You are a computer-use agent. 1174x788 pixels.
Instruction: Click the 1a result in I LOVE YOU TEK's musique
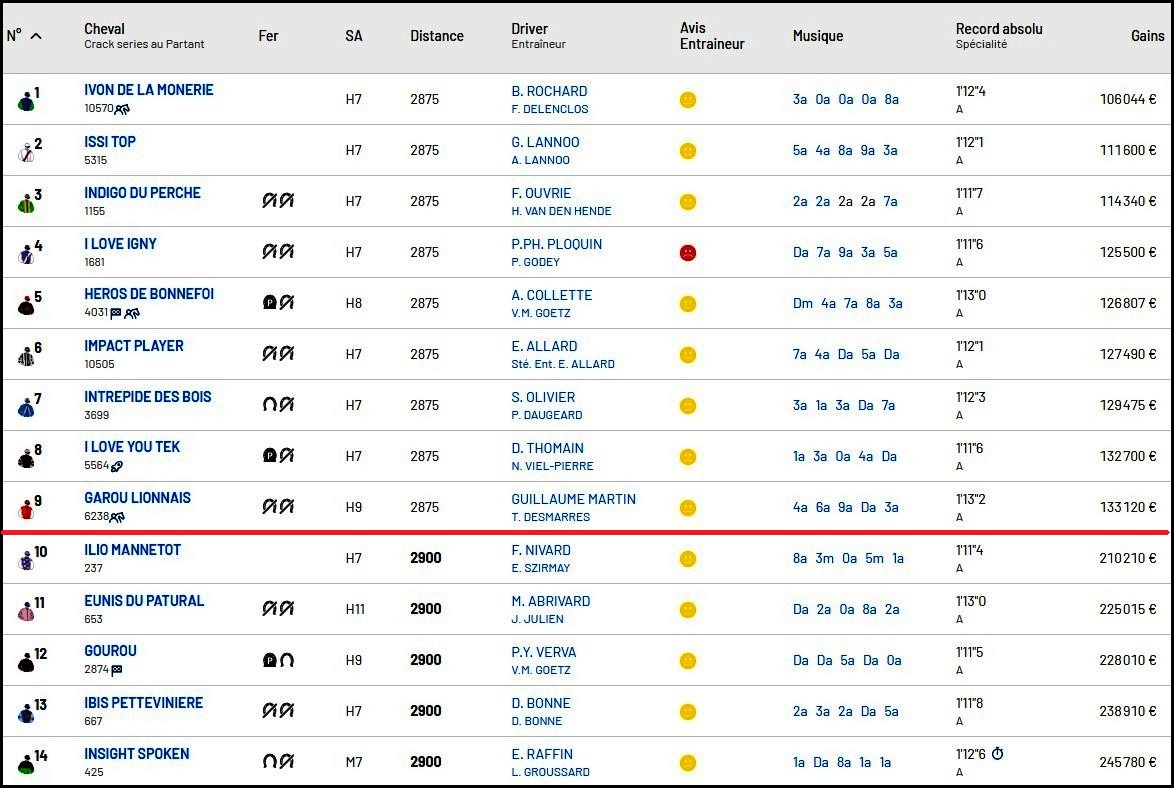pos(799,456)
